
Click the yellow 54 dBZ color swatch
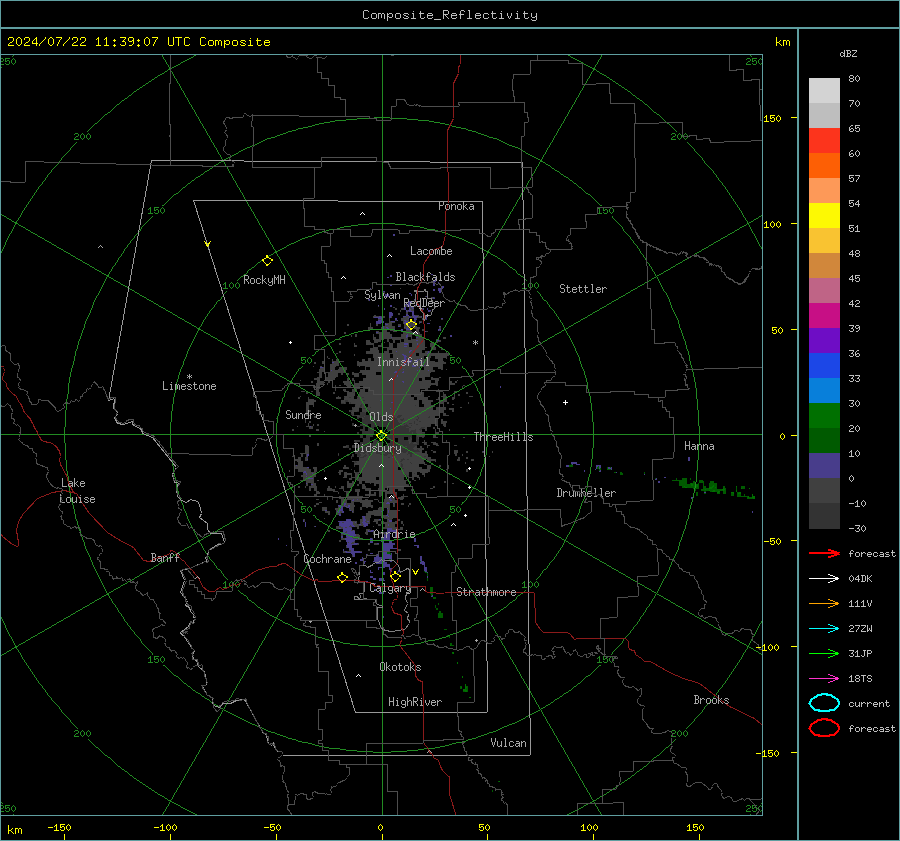(824, 215)
